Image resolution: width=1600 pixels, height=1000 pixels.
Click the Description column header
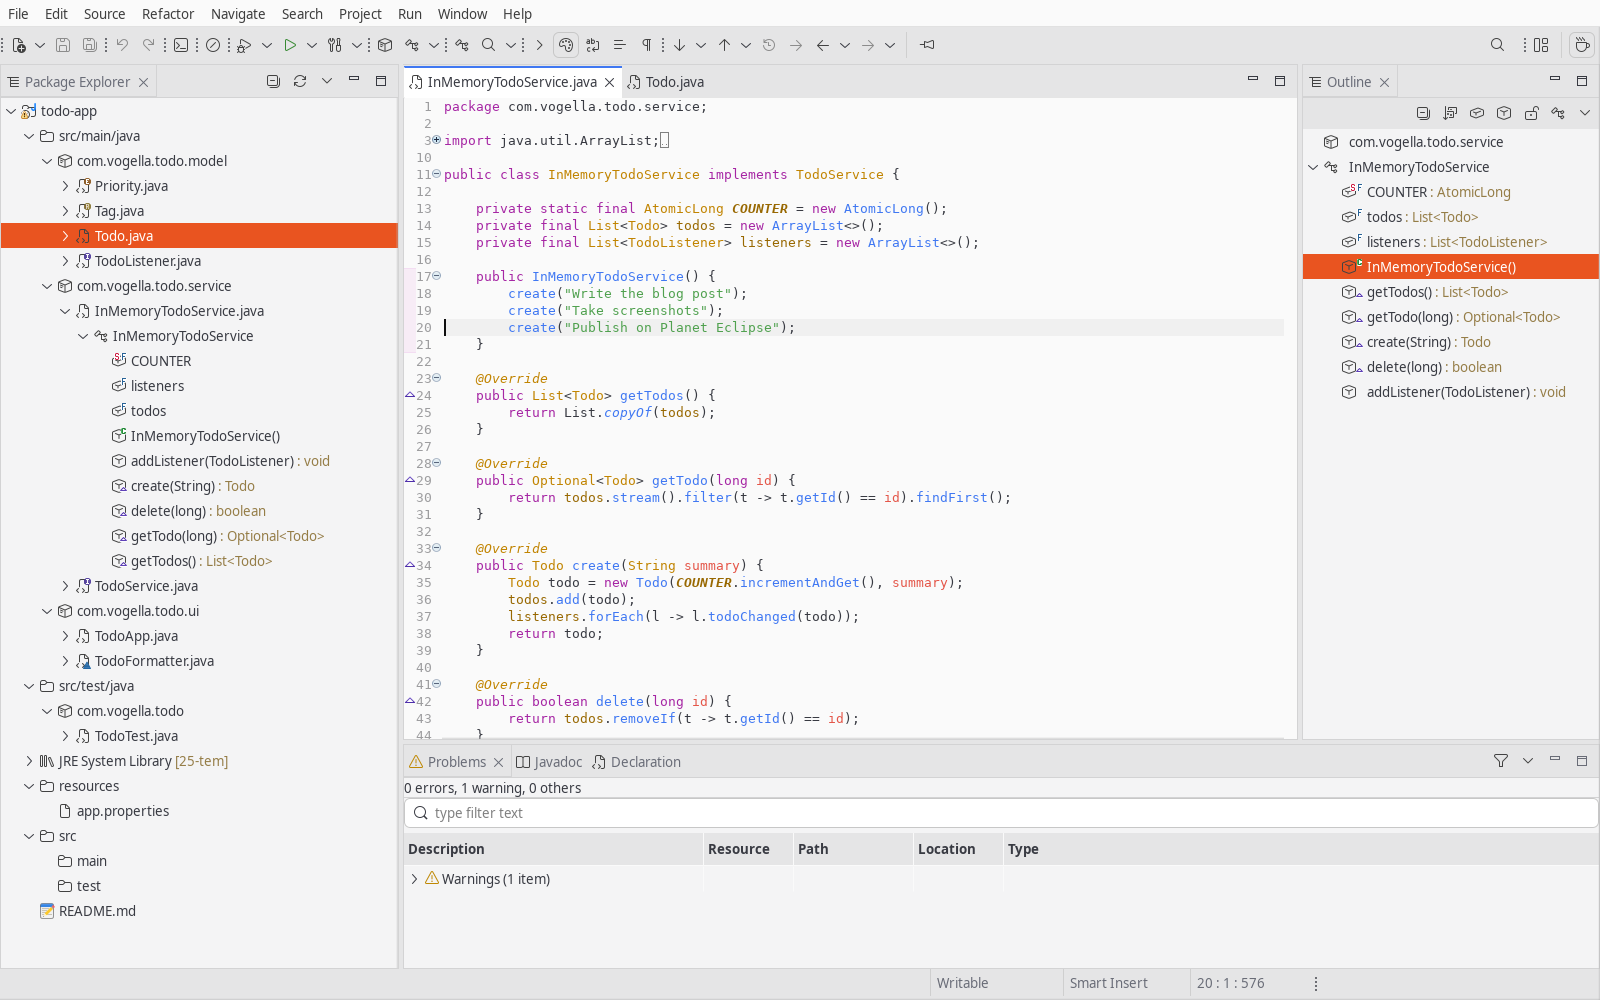553,849
